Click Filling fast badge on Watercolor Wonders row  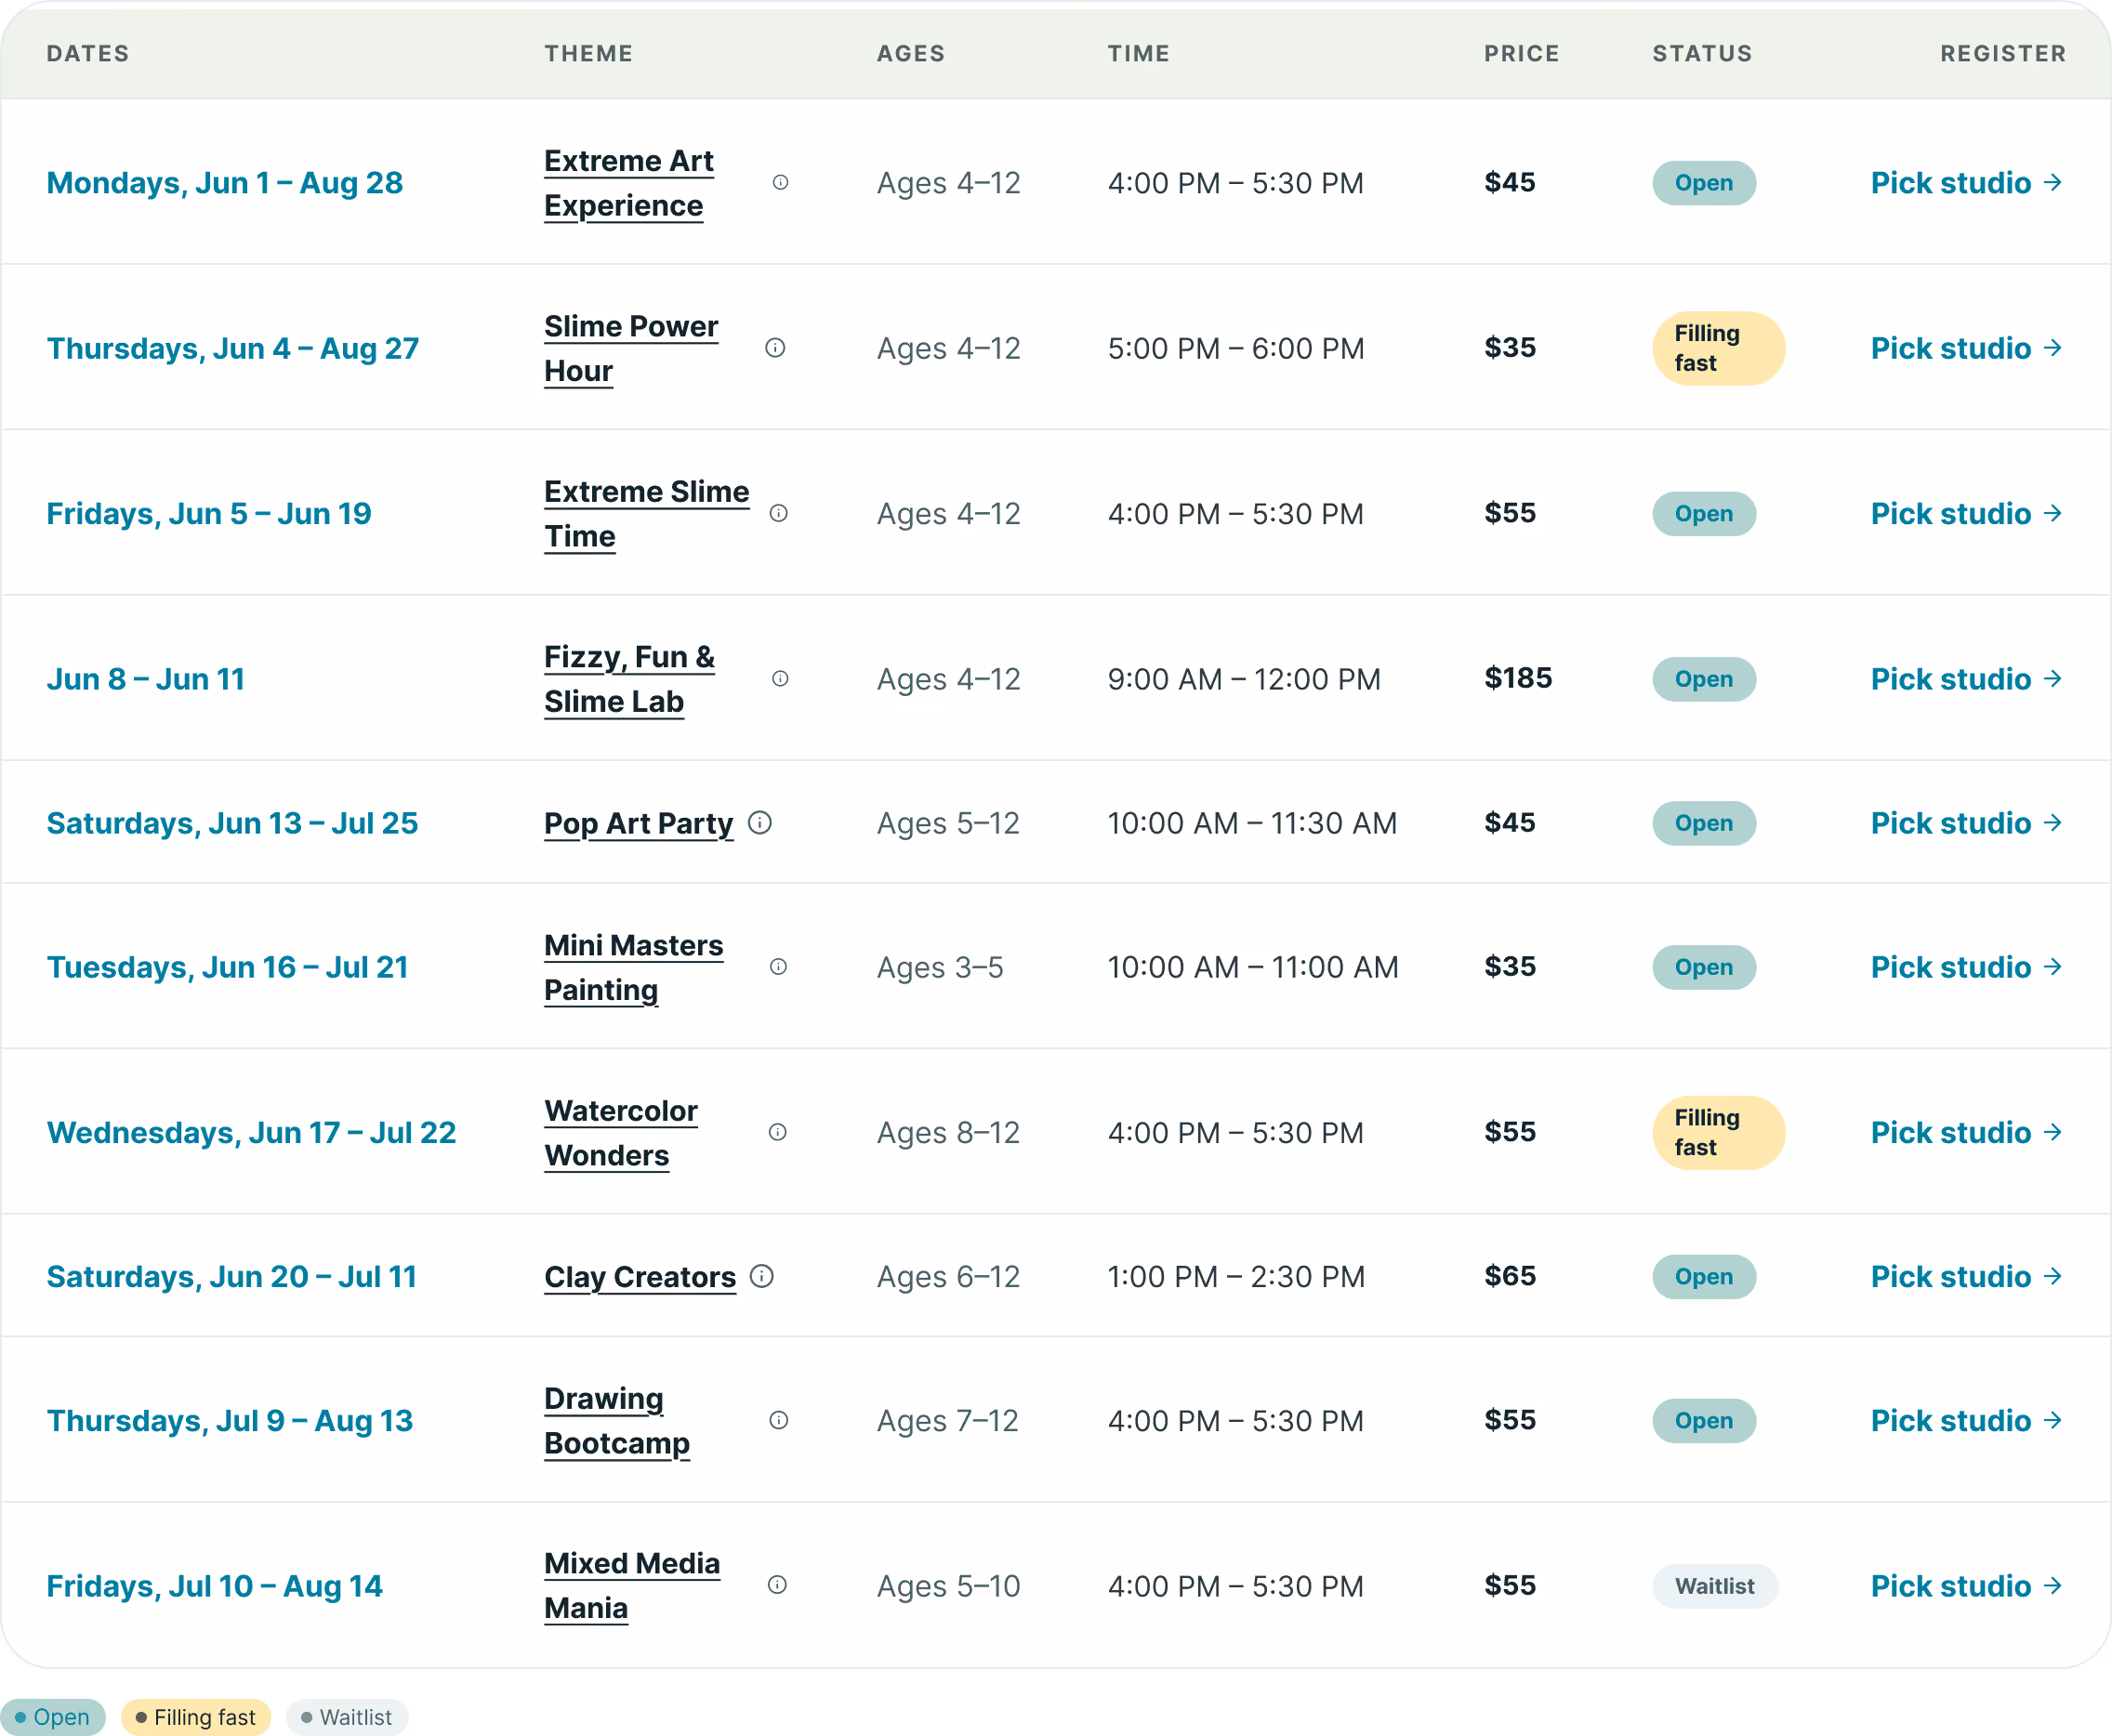1718,1133
